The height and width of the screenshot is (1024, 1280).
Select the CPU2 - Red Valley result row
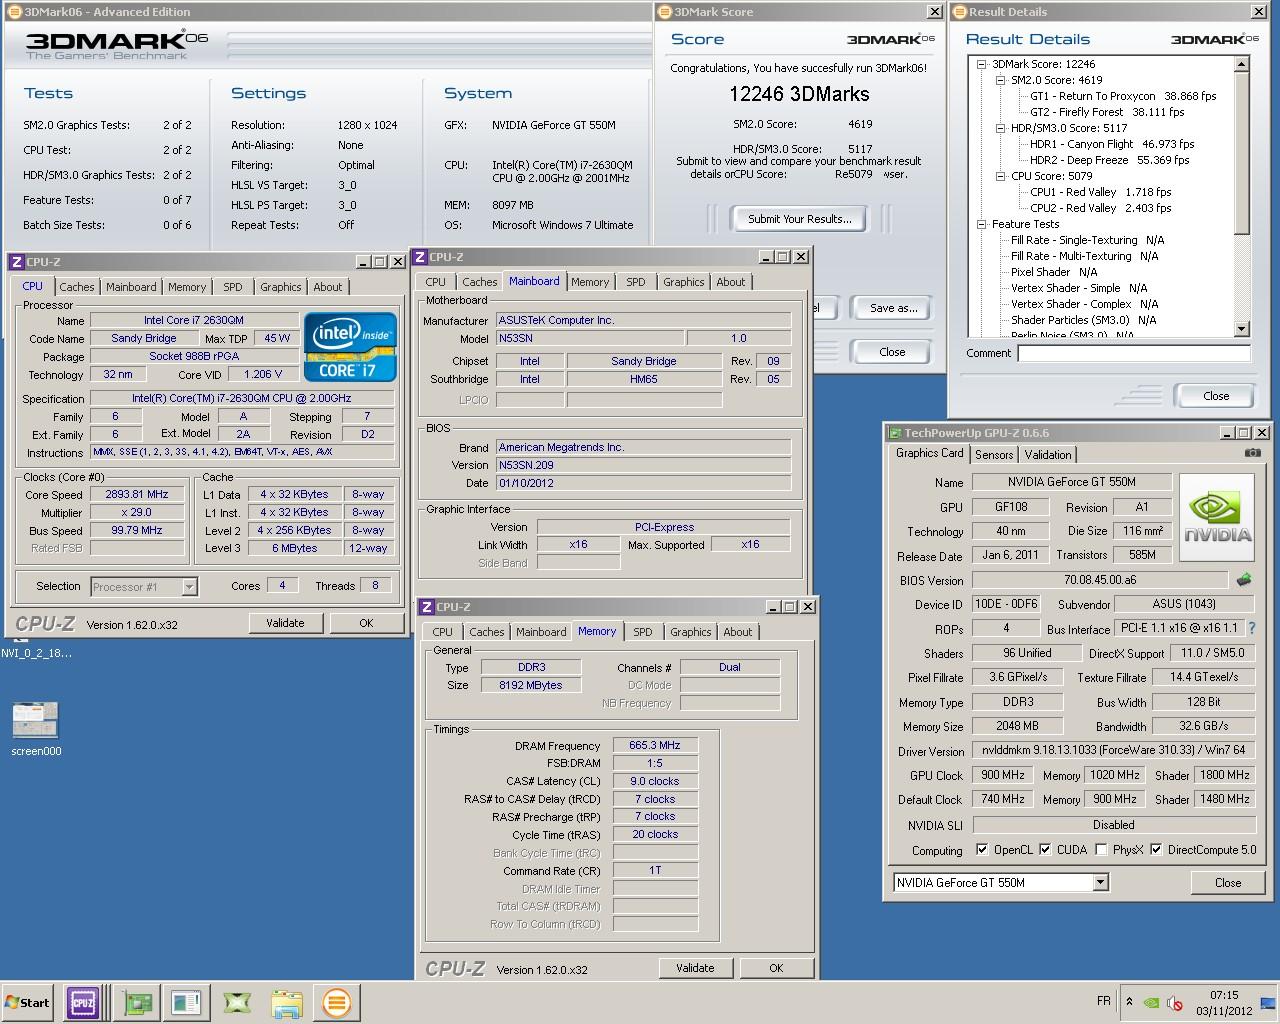tap(1100, 208)
